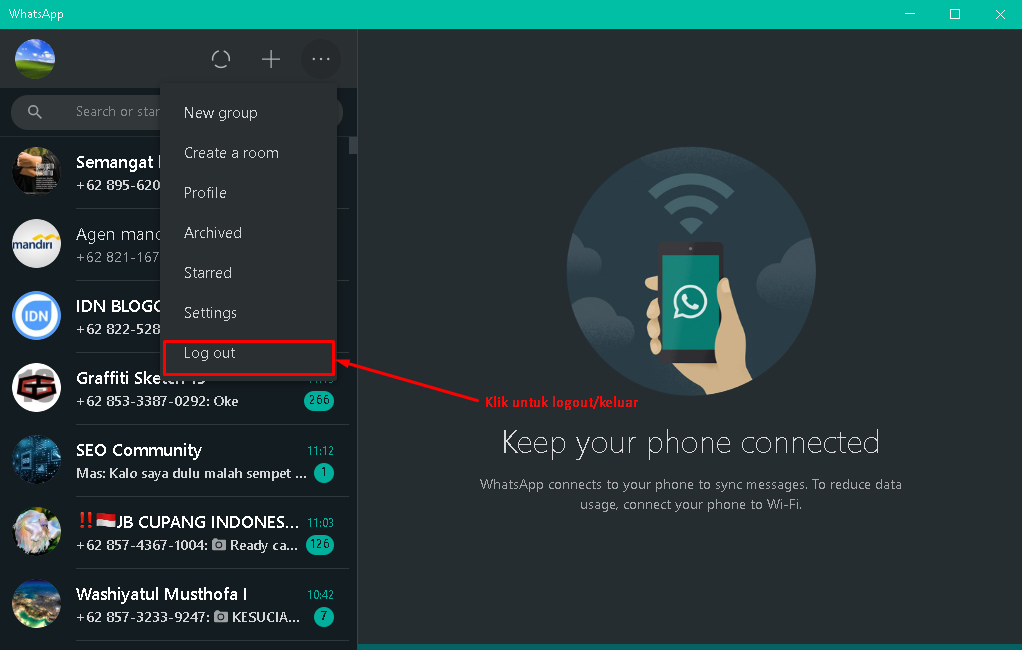Click the 266 unread badge
The width and height of the screenshot is (1022, 650).
point(319,400)
